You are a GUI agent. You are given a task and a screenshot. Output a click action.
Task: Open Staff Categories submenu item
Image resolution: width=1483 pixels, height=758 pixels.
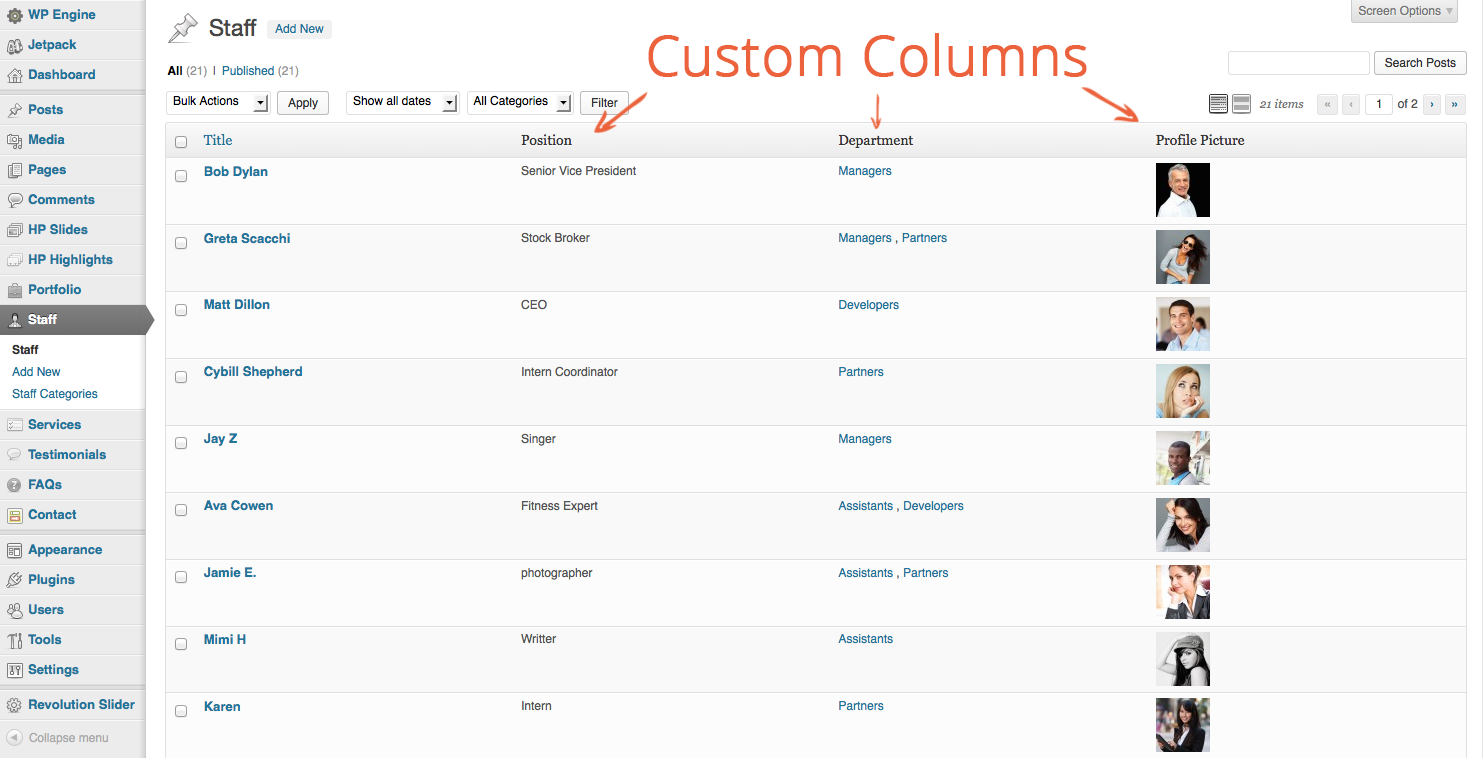click(55, 394)
